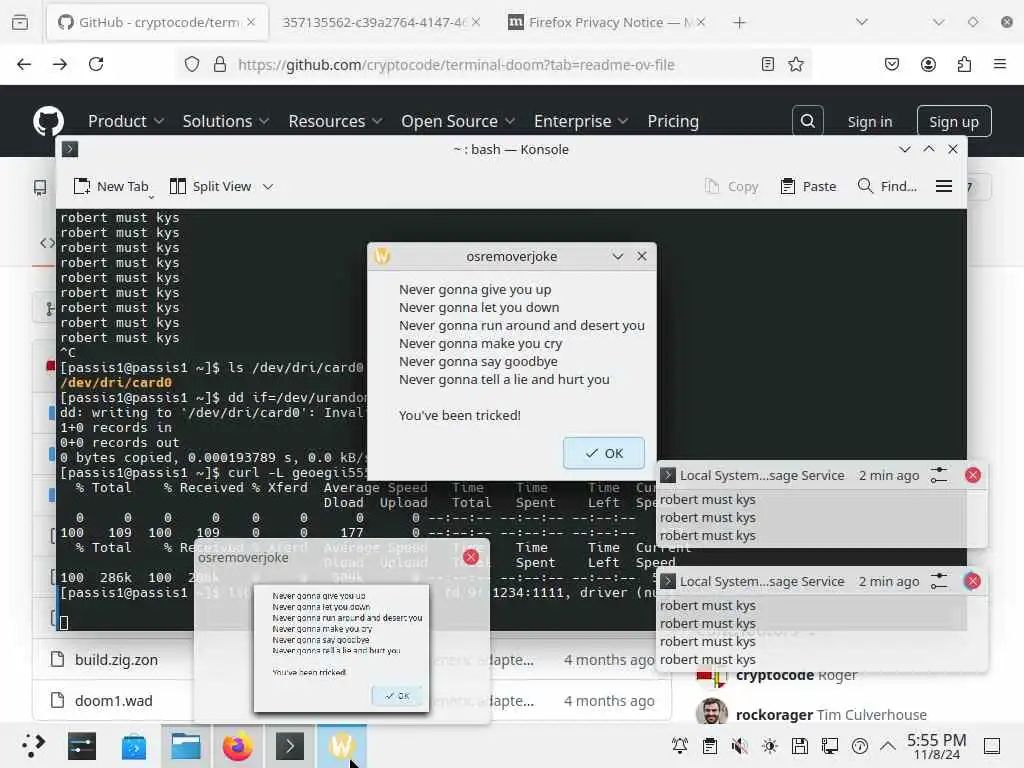
Task: Expand the Enterprise menu
Action: (x=581, y=121)
